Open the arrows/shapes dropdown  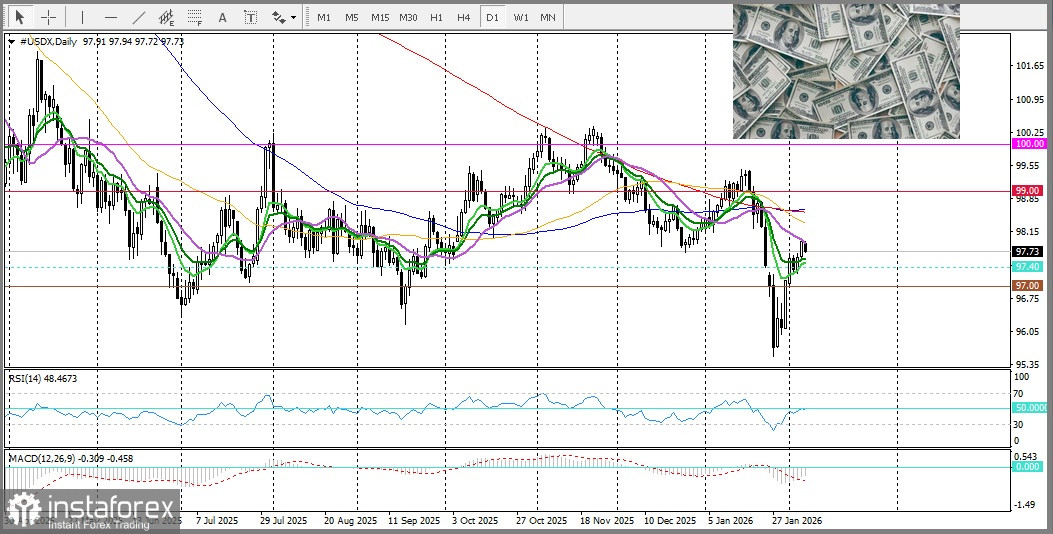(283, 17)
